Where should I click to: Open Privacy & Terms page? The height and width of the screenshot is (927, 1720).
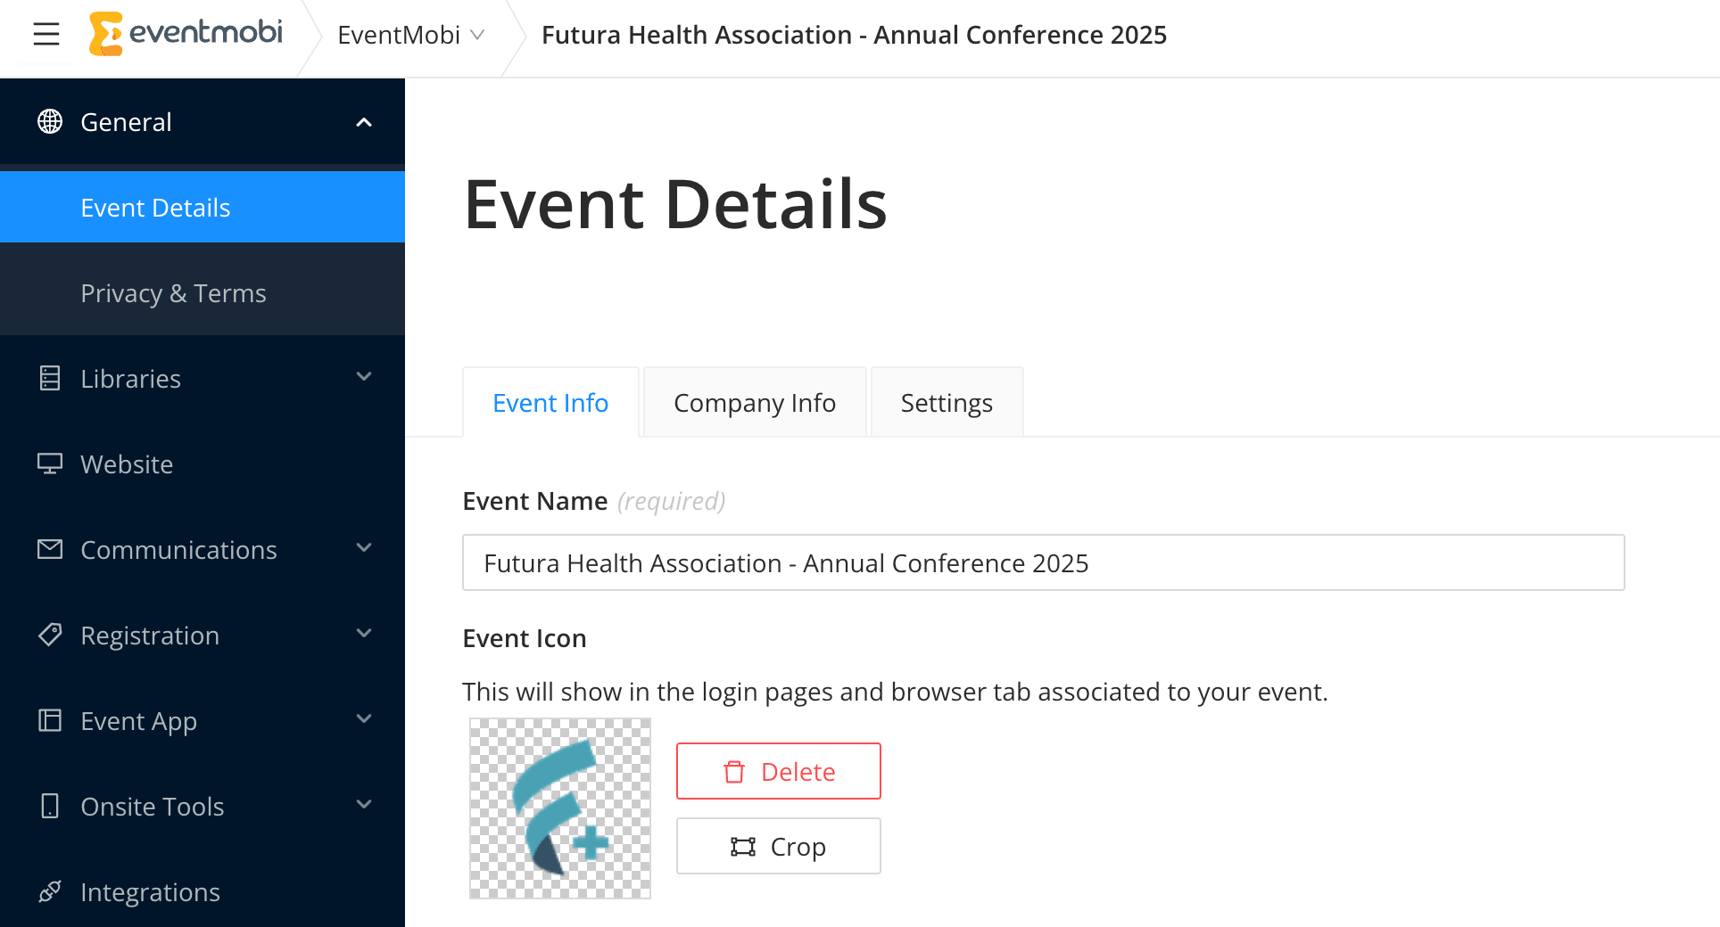pyautogui.click(x=173, y=292)
